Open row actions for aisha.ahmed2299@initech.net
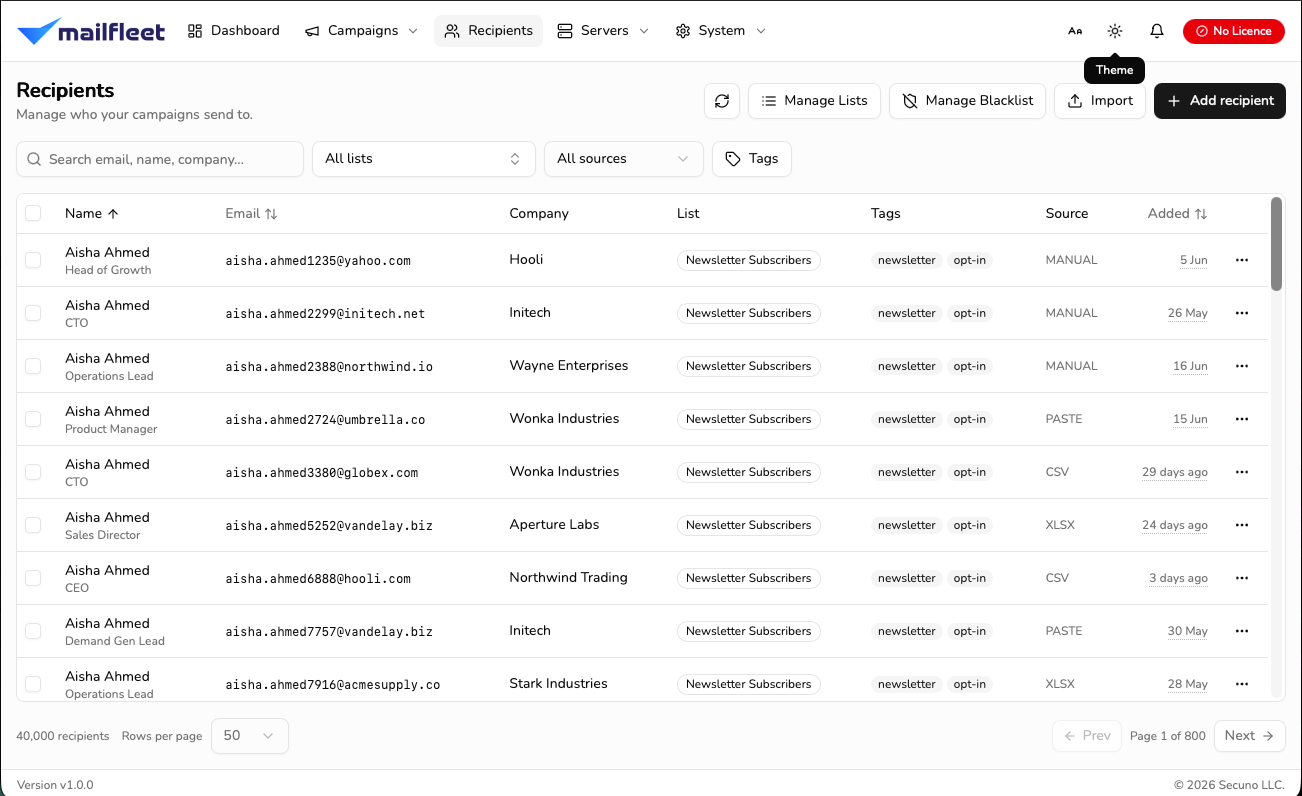 1242,313
